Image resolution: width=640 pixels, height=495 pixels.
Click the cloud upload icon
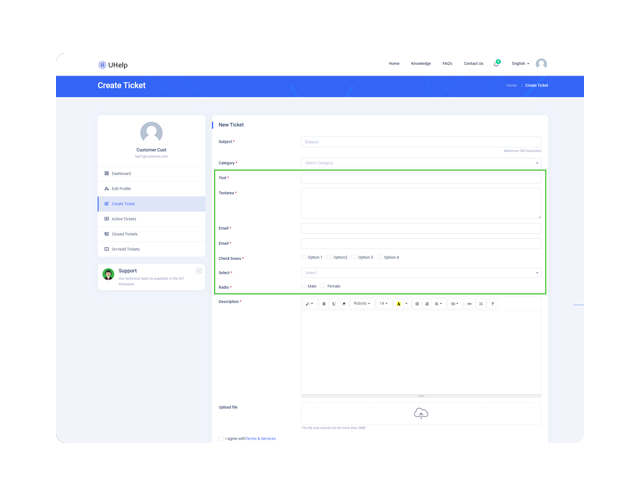pyautogui.click(x=421, y=413)
